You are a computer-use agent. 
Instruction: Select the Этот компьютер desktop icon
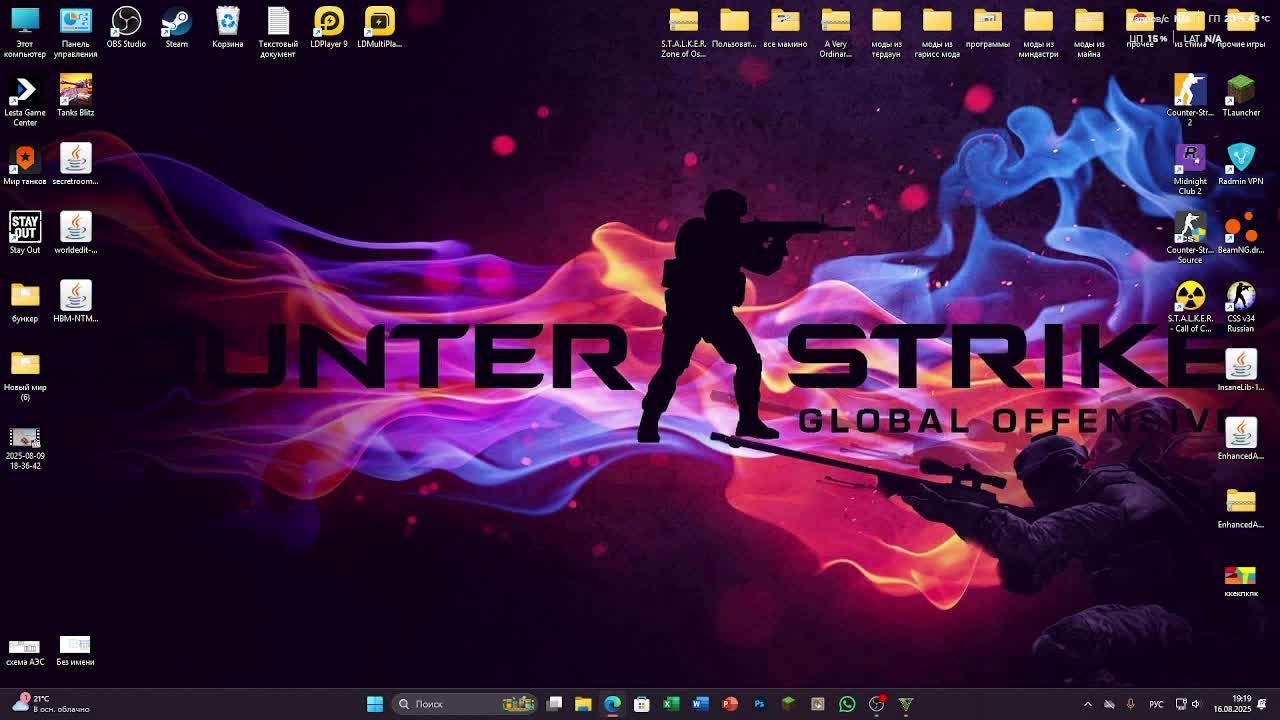(x=25, y=31)
